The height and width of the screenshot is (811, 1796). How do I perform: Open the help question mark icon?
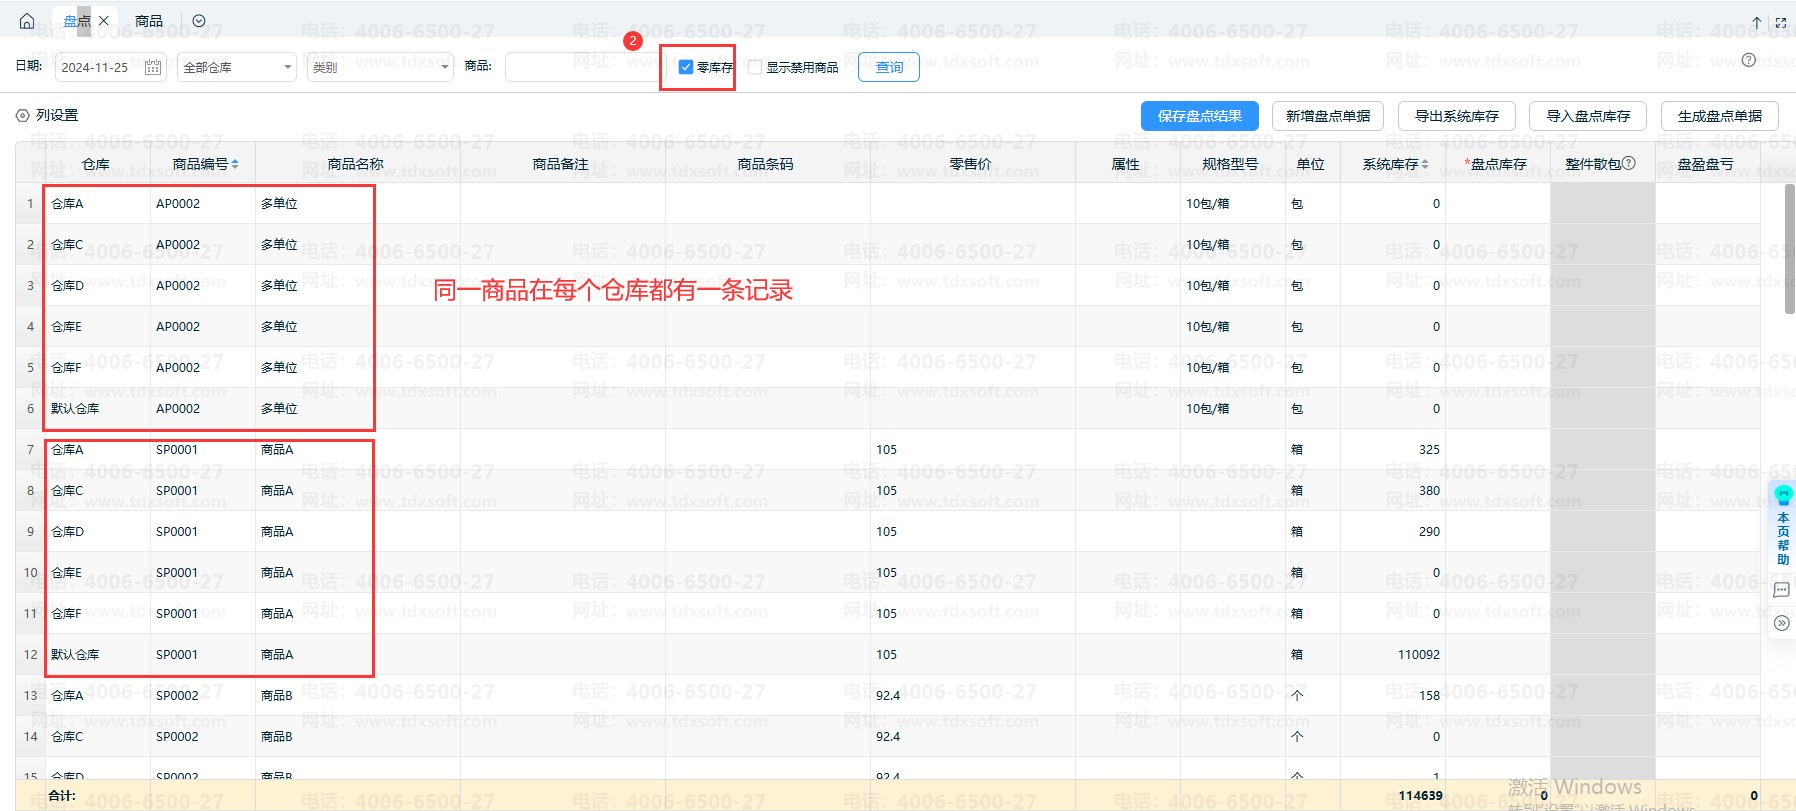[x=1748, y=60]
